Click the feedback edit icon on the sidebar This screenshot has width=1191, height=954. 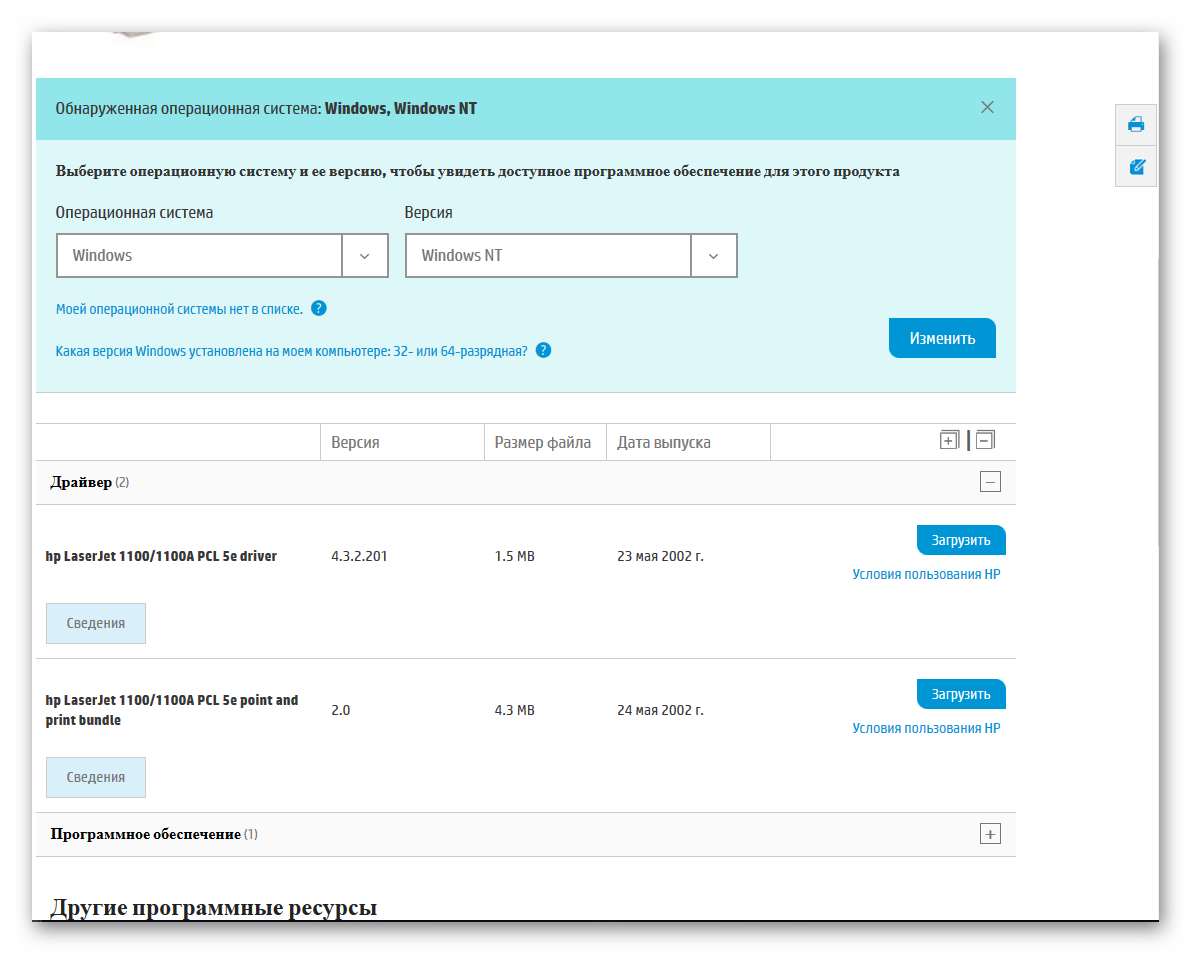coord(1136,166)
